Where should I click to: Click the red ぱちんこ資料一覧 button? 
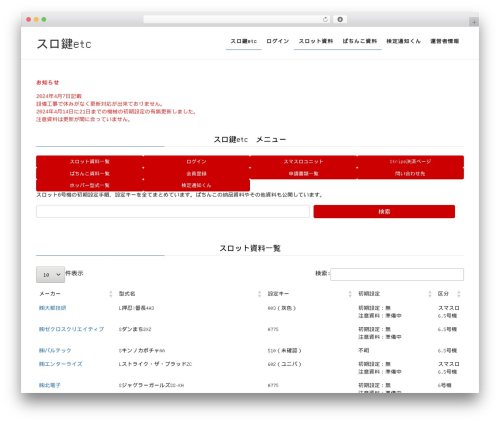tap(90, 174)
